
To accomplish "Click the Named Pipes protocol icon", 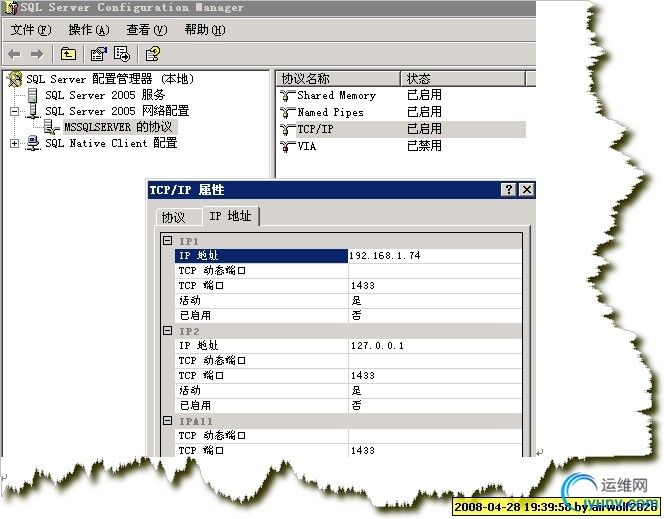I will pyautogui.click(x=287, y=113).
